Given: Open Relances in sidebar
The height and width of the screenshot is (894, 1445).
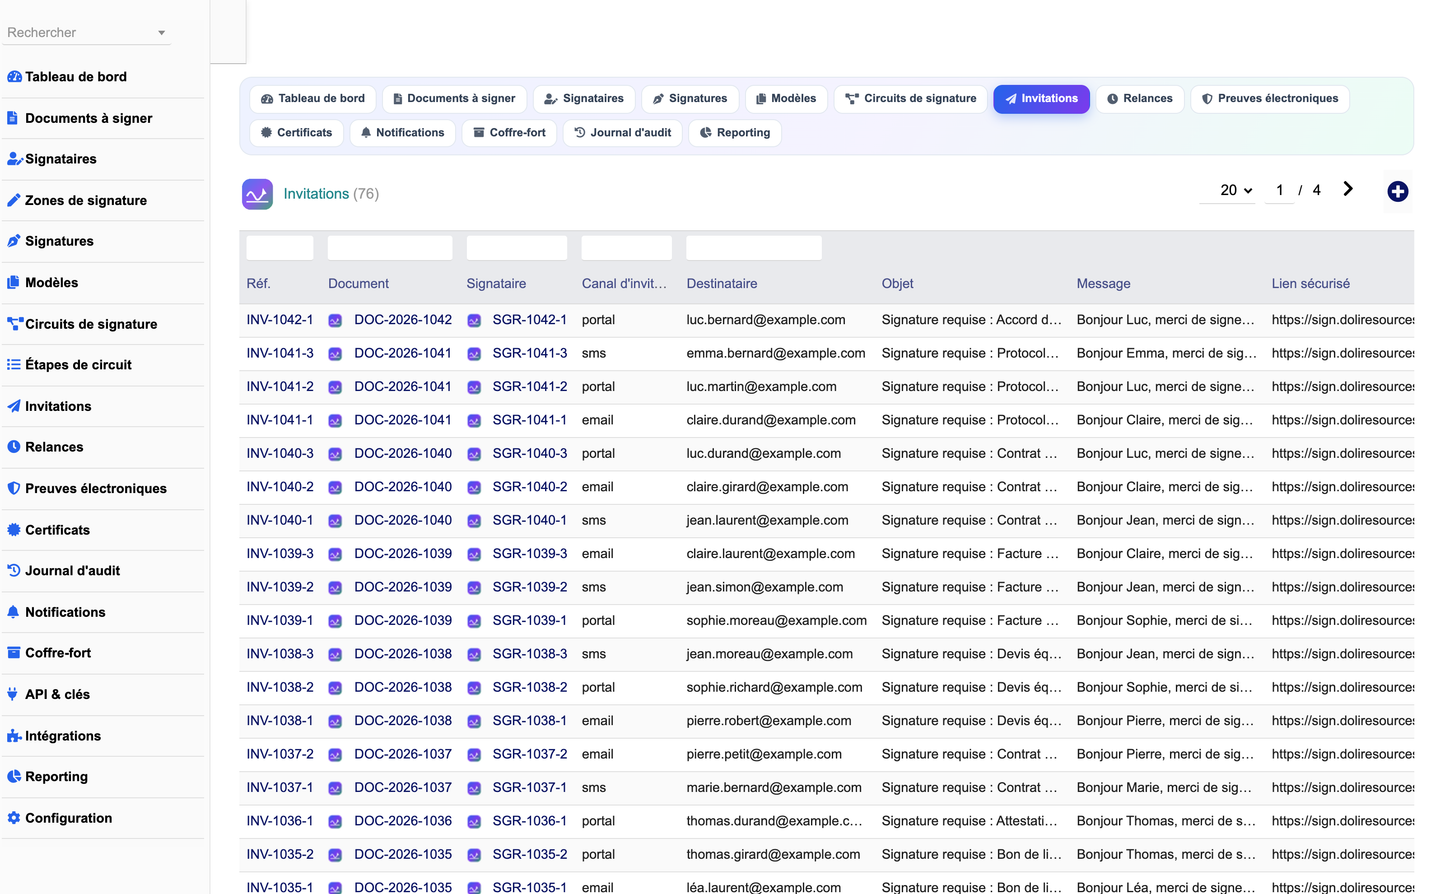Looking at the screenshot, I should click(x=54, y=447).
